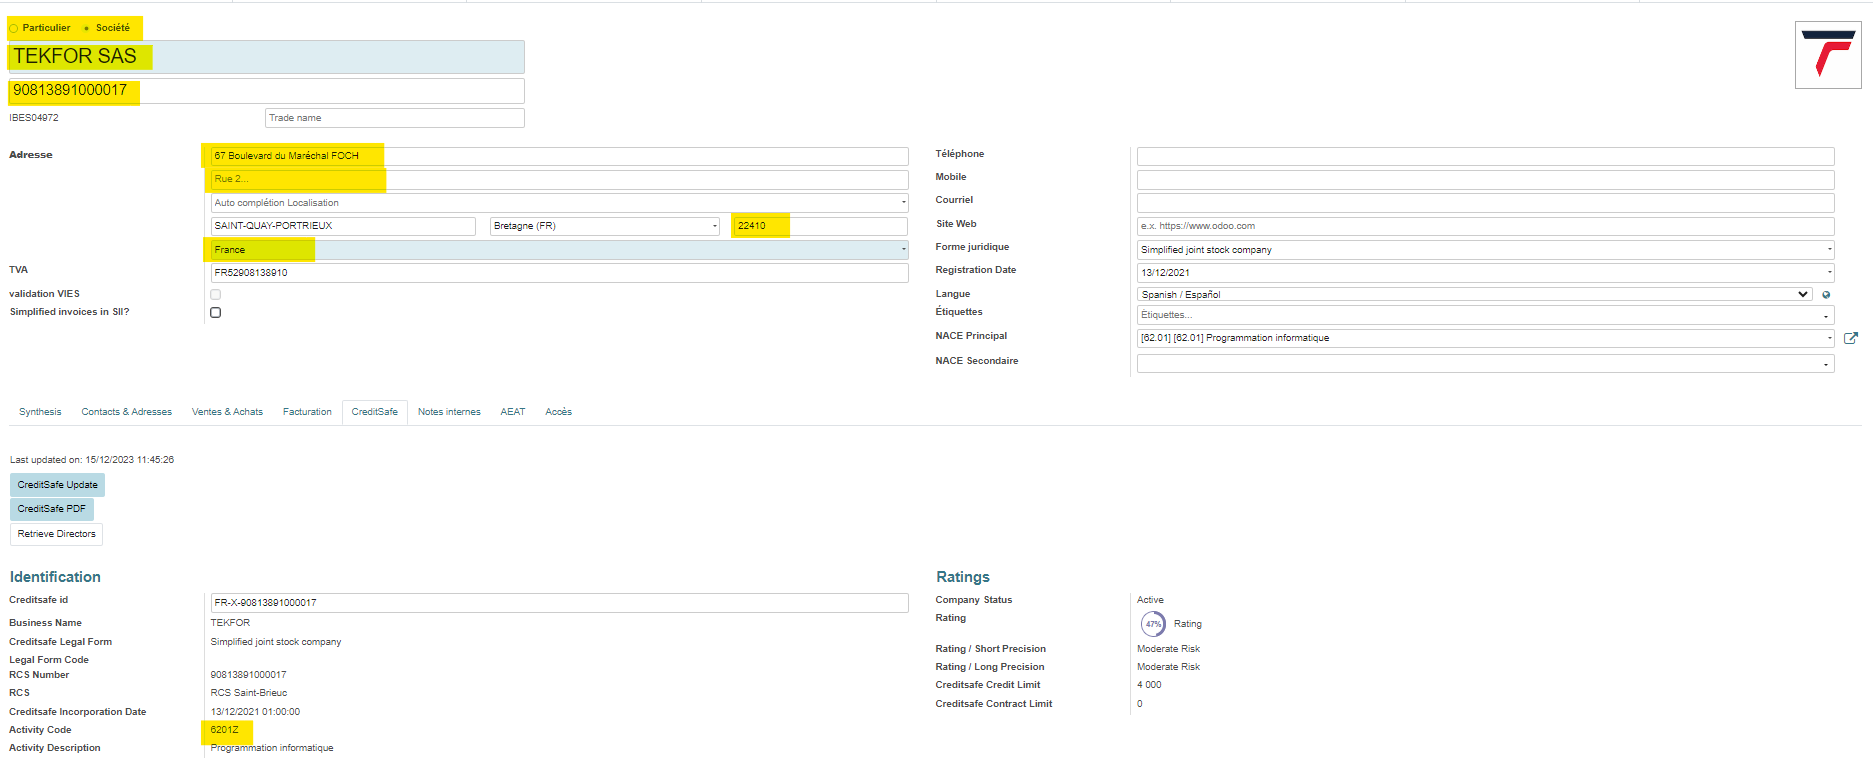Open the NACE Principal external link icon

[x=1850, y=338]
